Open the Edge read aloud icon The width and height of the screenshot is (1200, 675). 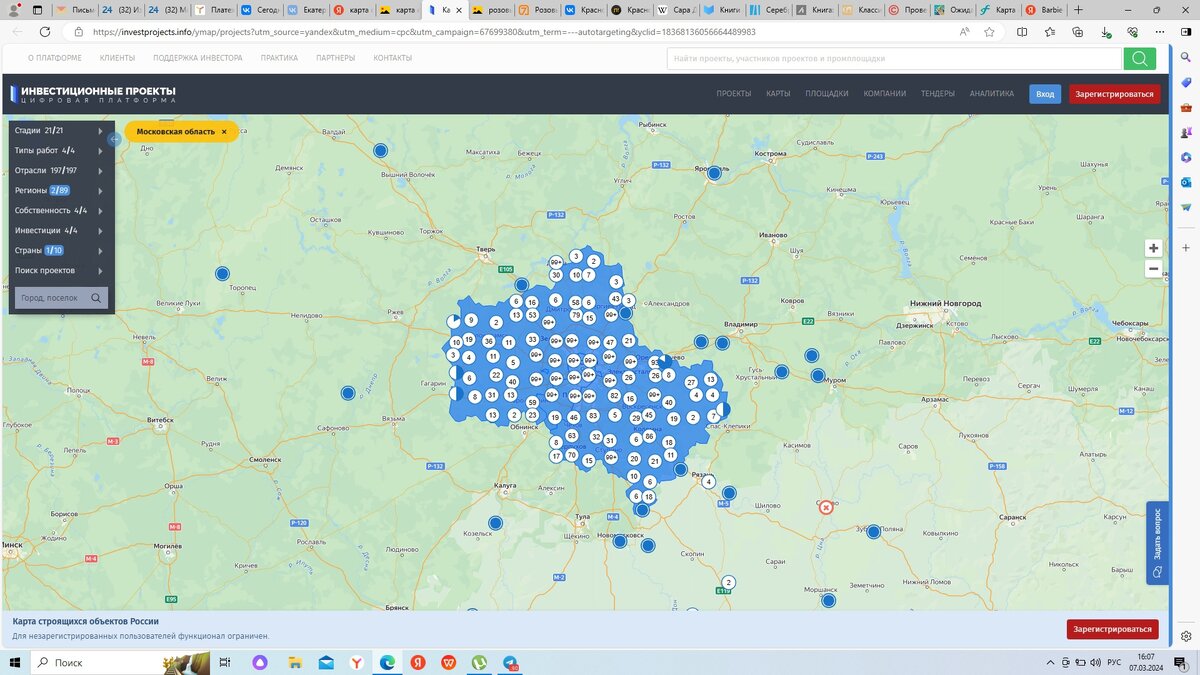point(964,31)
